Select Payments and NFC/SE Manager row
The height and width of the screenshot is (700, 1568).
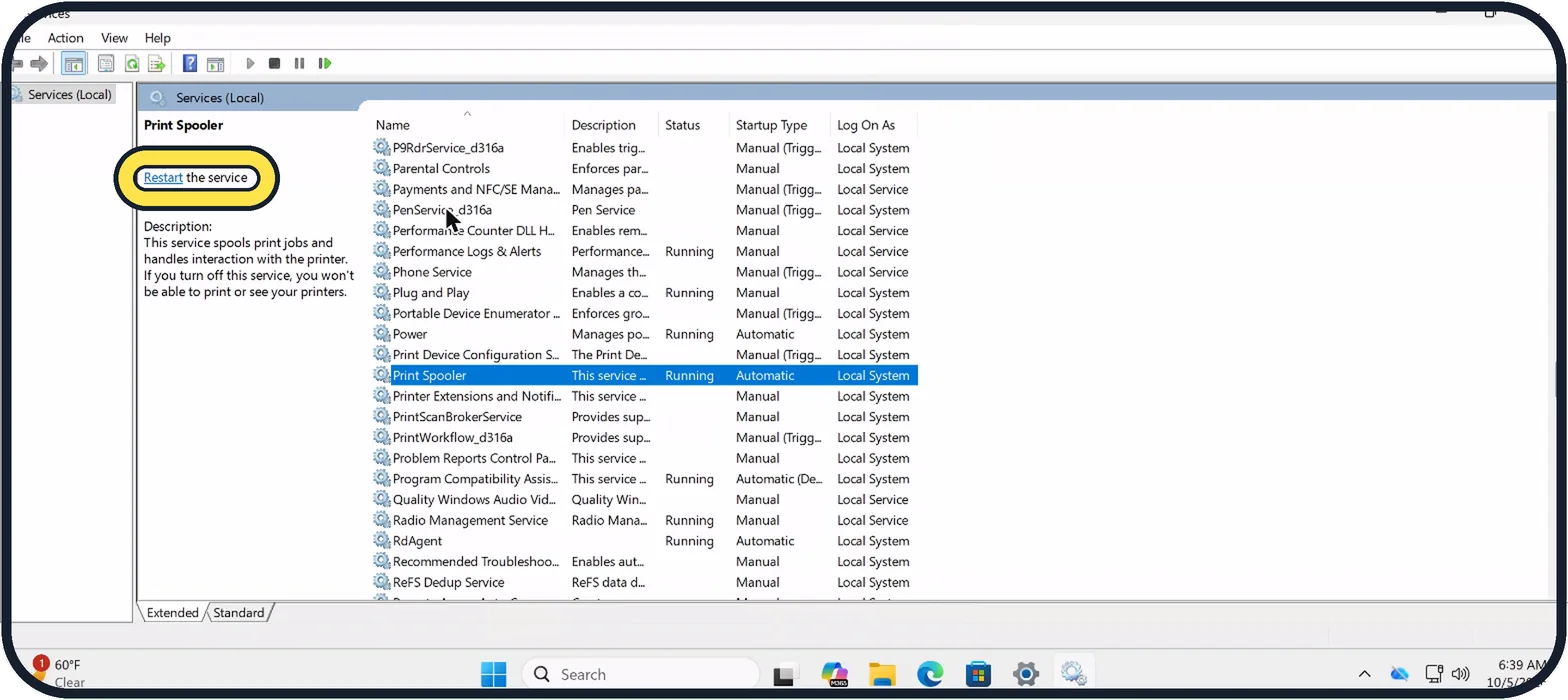(x=645, y=189)
